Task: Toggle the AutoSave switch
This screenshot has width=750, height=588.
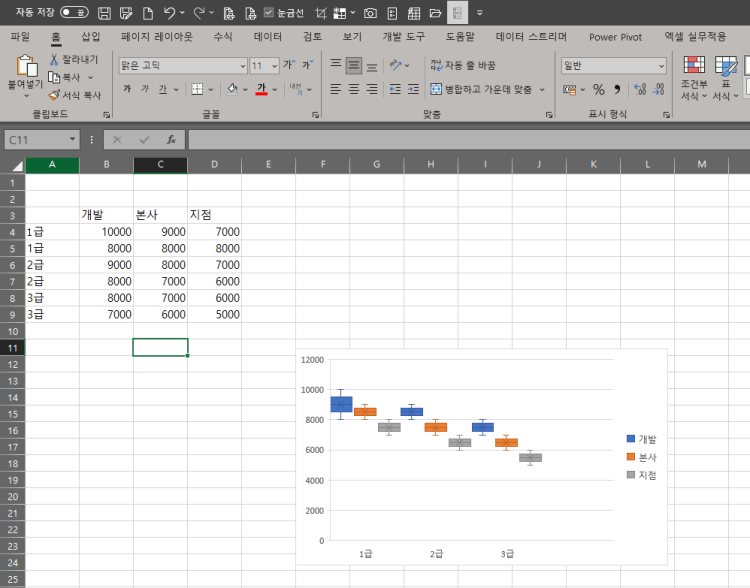Action: [x=74, y=12]
